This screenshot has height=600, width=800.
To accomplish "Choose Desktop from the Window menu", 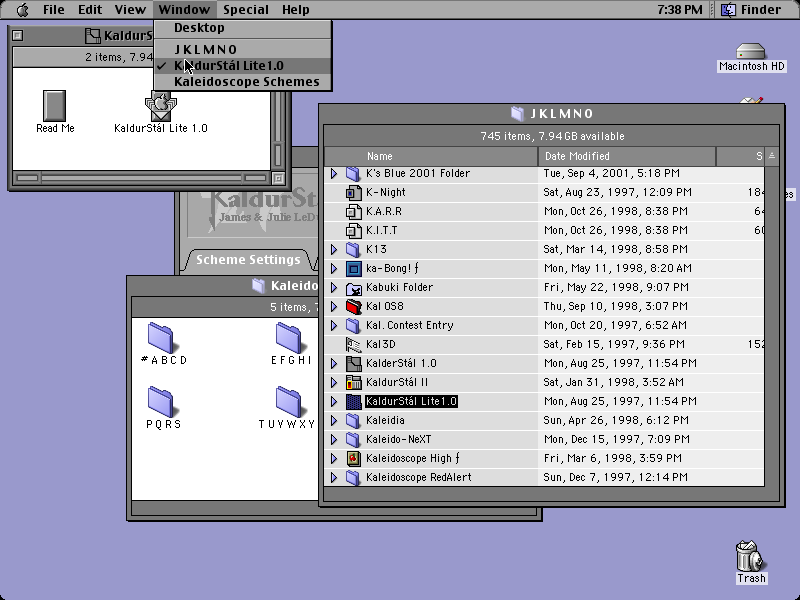I will click(x=243, y=28).
